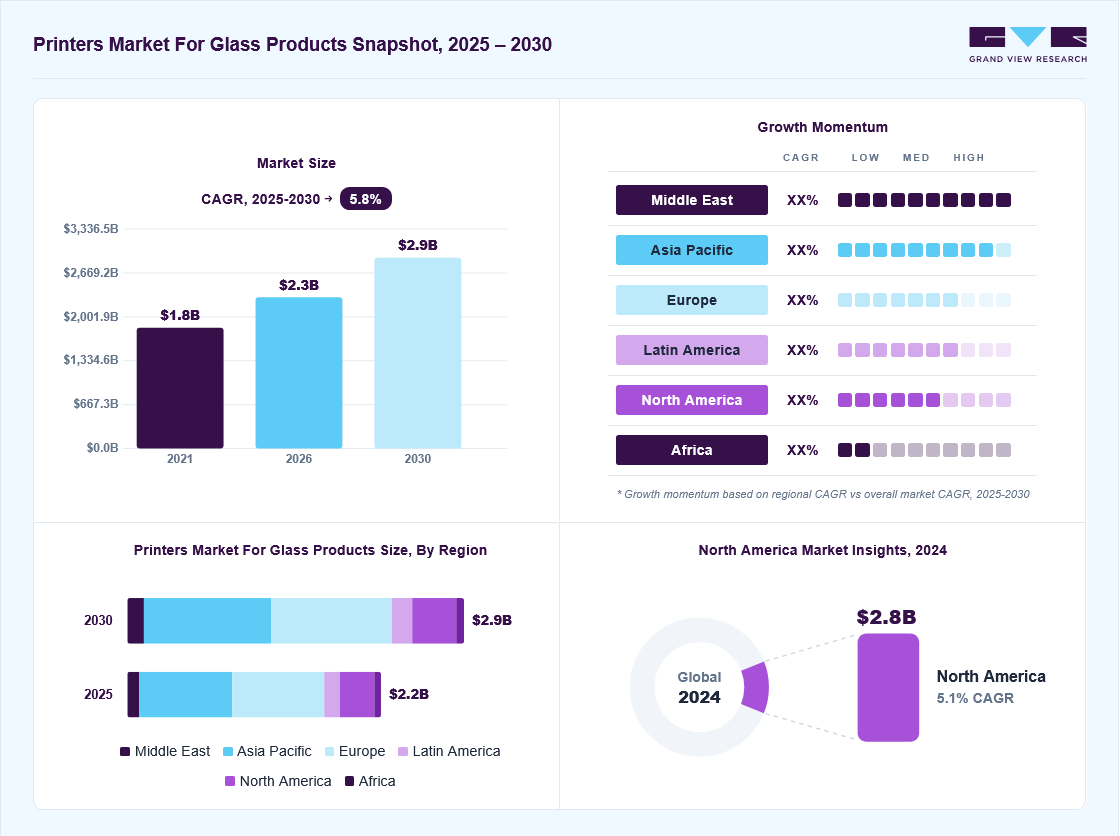Click the Africa region label
The height and width of the screenshot is (836, 1120).
pos(691,450)
